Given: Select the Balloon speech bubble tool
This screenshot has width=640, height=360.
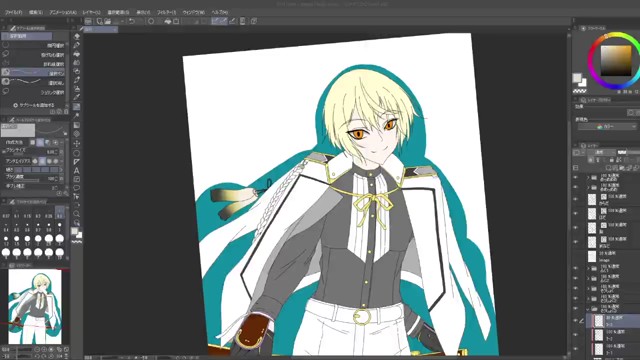Looking at the screenshot, I should (76, 188).
